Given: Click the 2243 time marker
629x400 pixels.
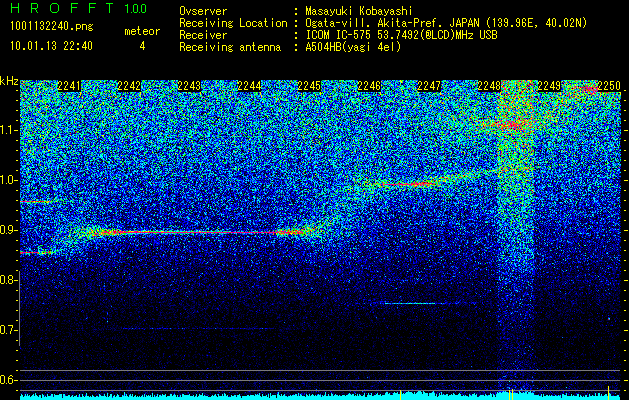Looking at the screenshot, I should click(189, 86).
